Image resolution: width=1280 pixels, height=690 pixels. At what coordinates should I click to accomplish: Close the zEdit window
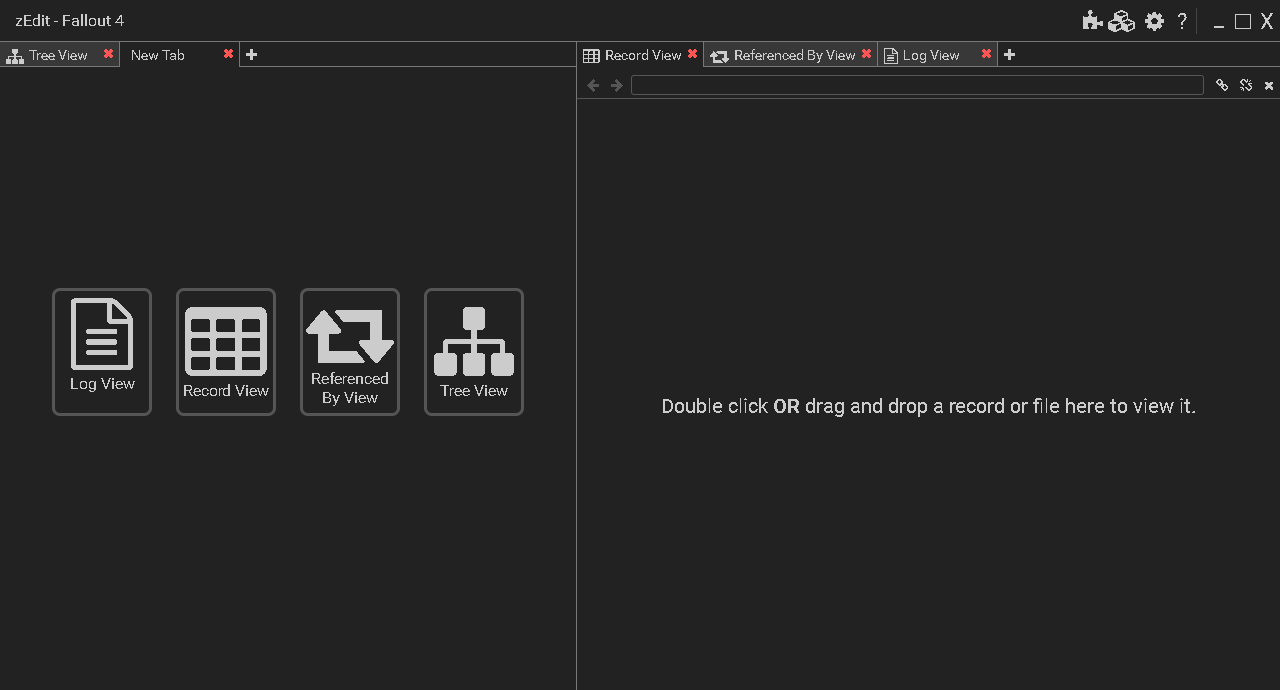tap(1267, 21)
